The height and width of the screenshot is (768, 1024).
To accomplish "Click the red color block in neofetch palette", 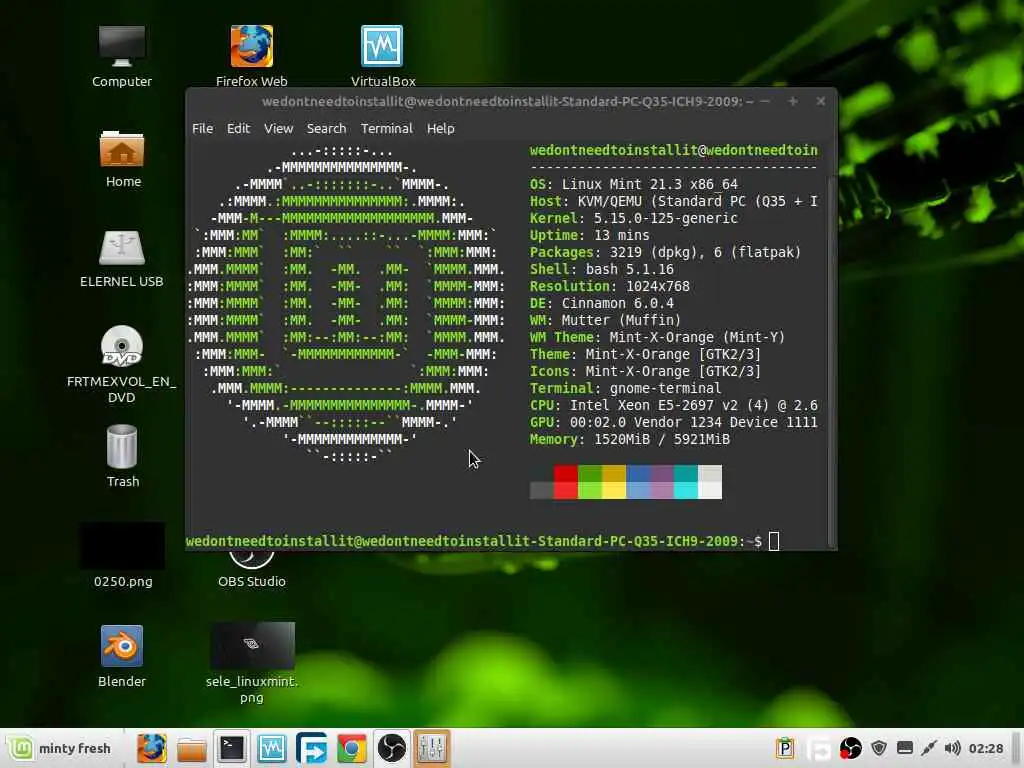I will 566,482.
